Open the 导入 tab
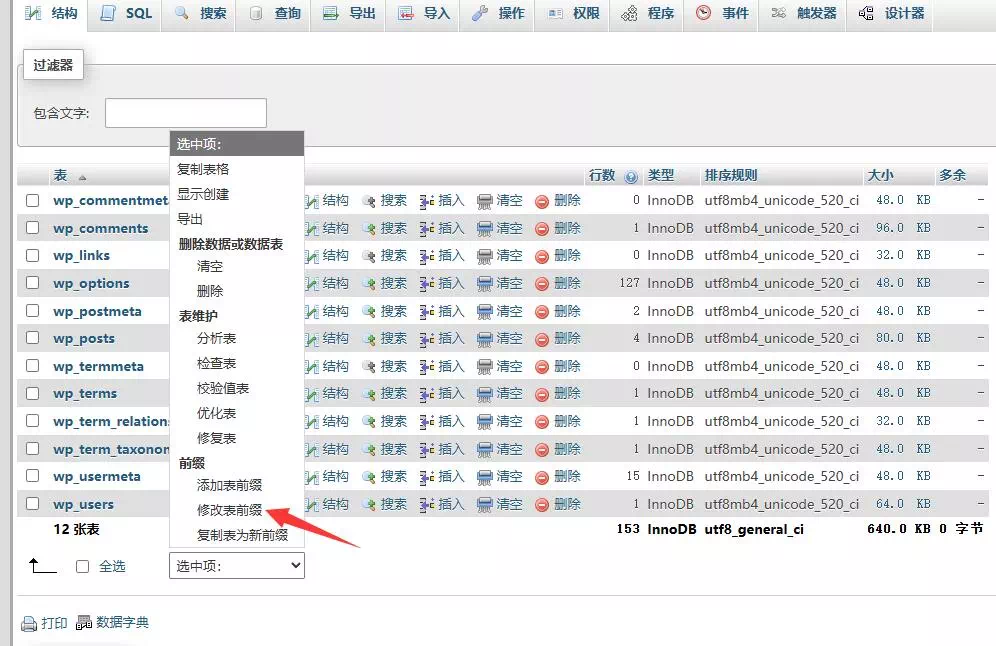Screen dimensions: 996x646 (x=422, y=13)
